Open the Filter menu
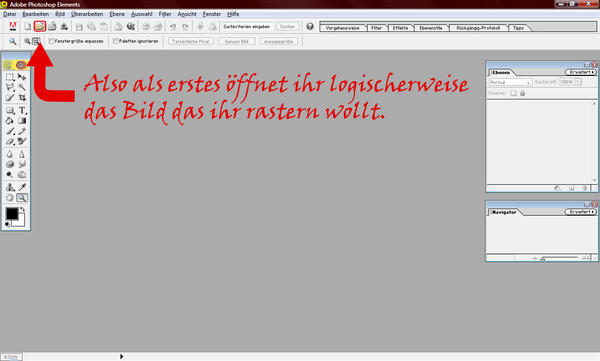The width and height of the screenshot is (600, 361). click(x=165, y=14)
